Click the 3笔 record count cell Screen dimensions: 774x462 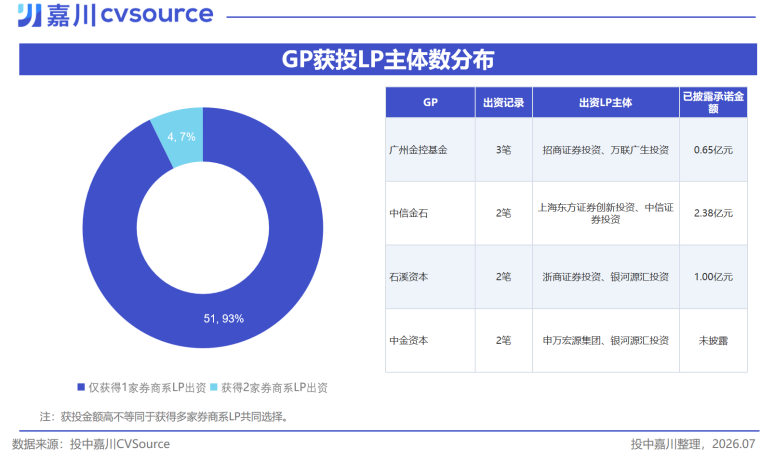coord(503,150)
